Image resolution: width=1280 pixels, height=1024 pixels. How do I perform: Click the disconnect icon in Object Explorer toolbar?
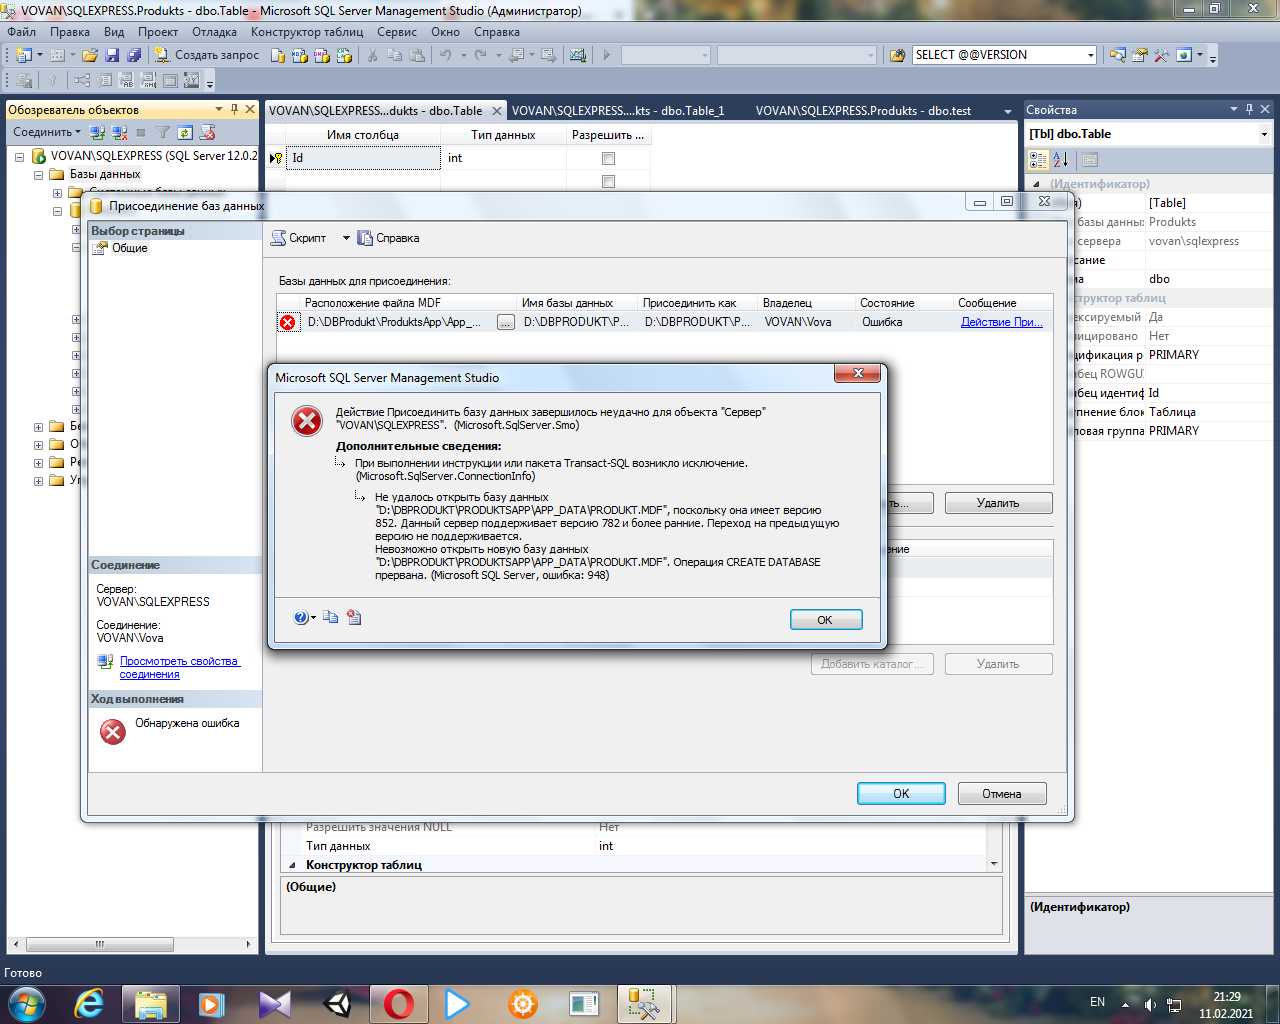120,132
